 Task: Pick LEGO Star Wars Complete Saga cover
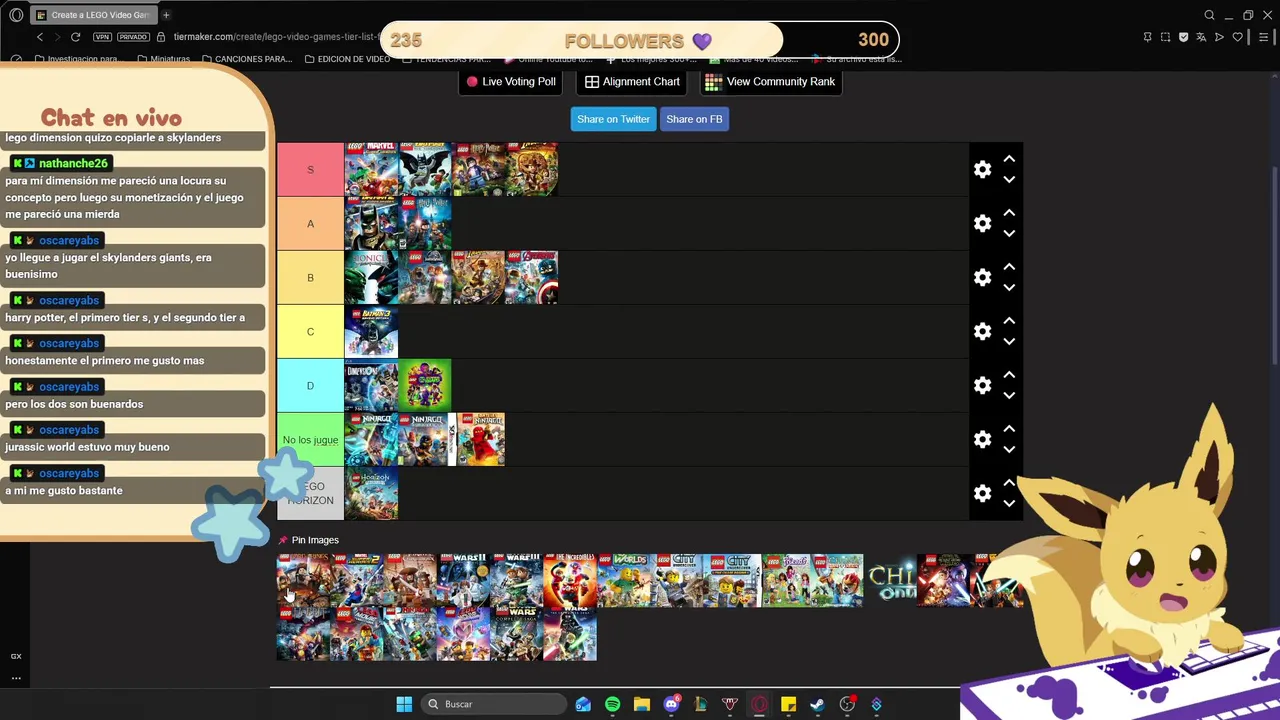[x=516, y=634]
